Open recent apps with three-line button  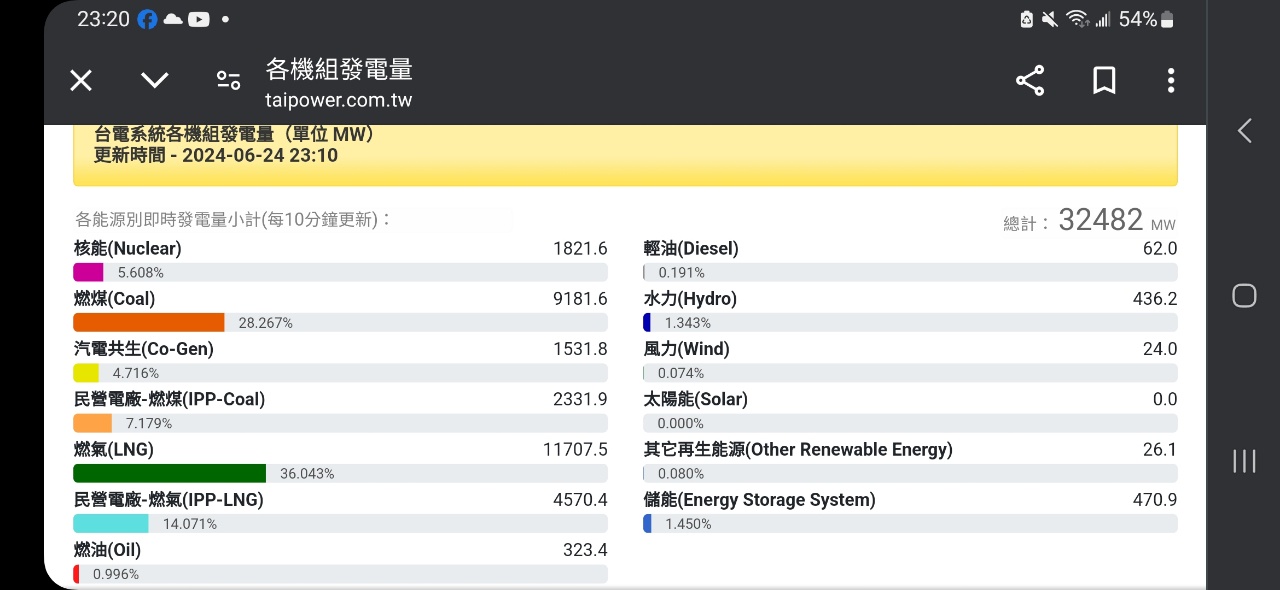click(1244, 461)
